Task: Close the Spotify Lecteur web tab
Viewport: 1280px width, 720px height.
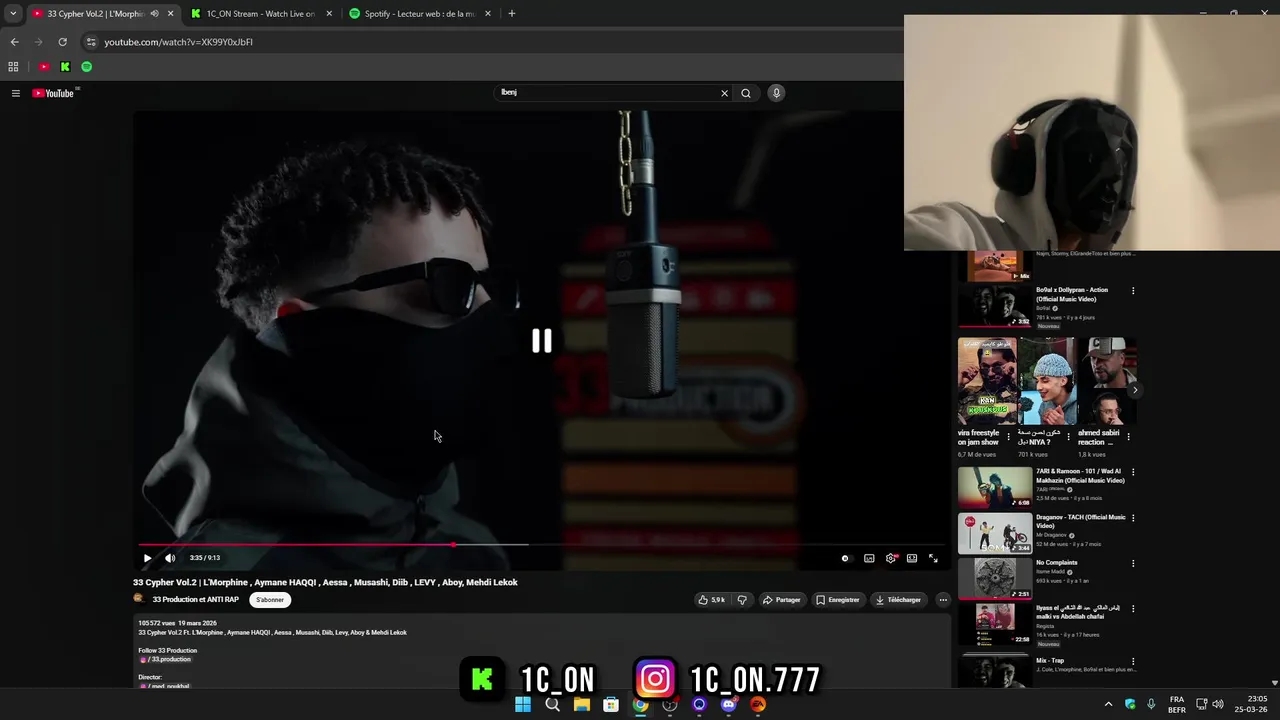Action: click(x=488, y=14)
